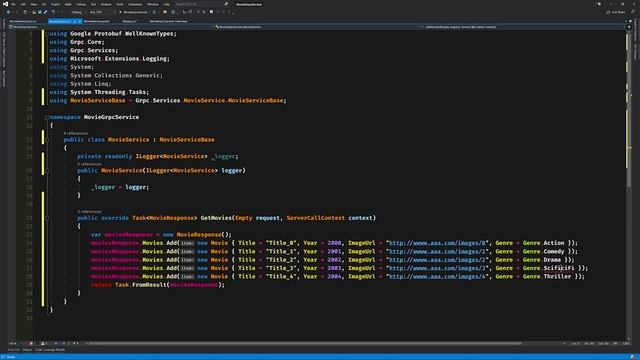This screenshot has height=360, width=640.
Task: Click the images/2 URL in code
Action: 438,260
